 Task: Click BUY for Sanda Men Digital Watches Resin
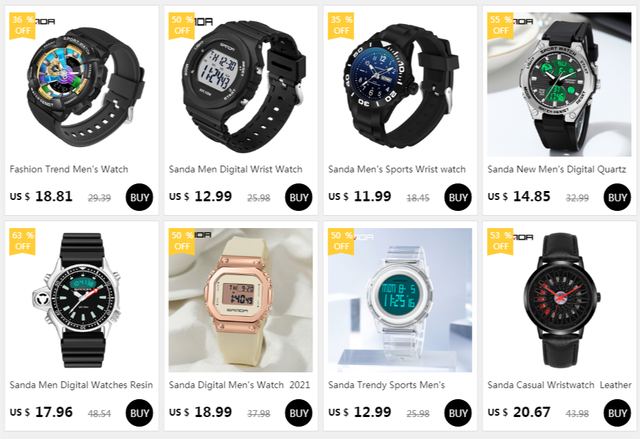pyautogui.click(x=140, y=413)
